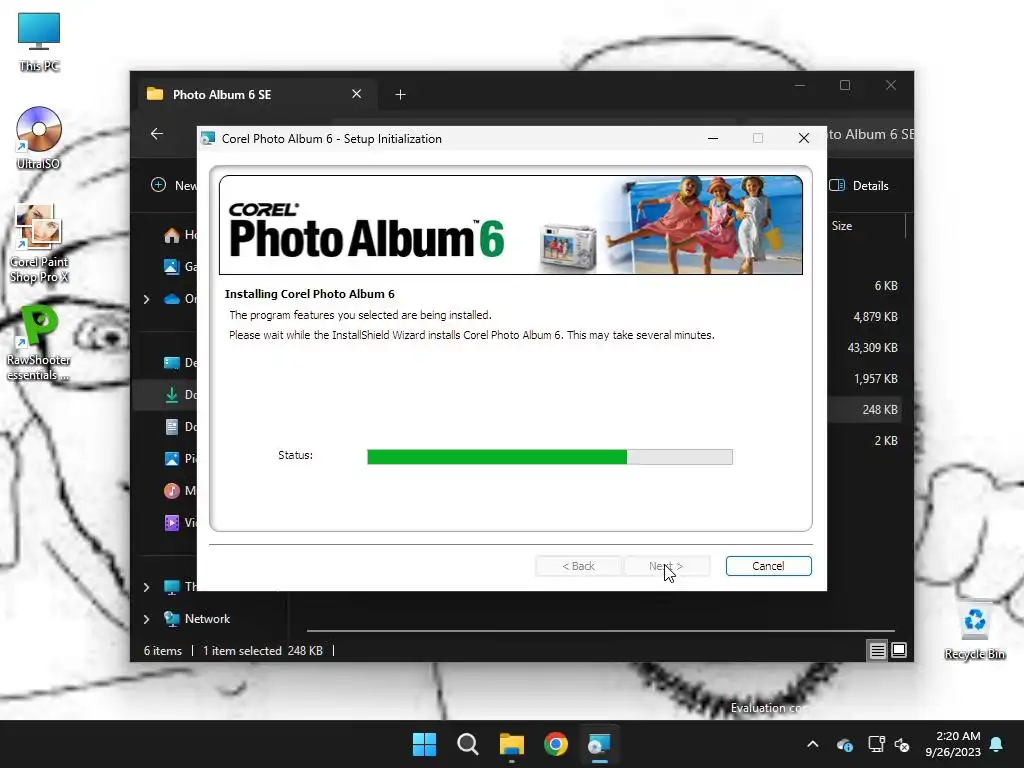Switch Explorer to details list view
This screenshot has width=1024, height=768.
tap(877, 650)
